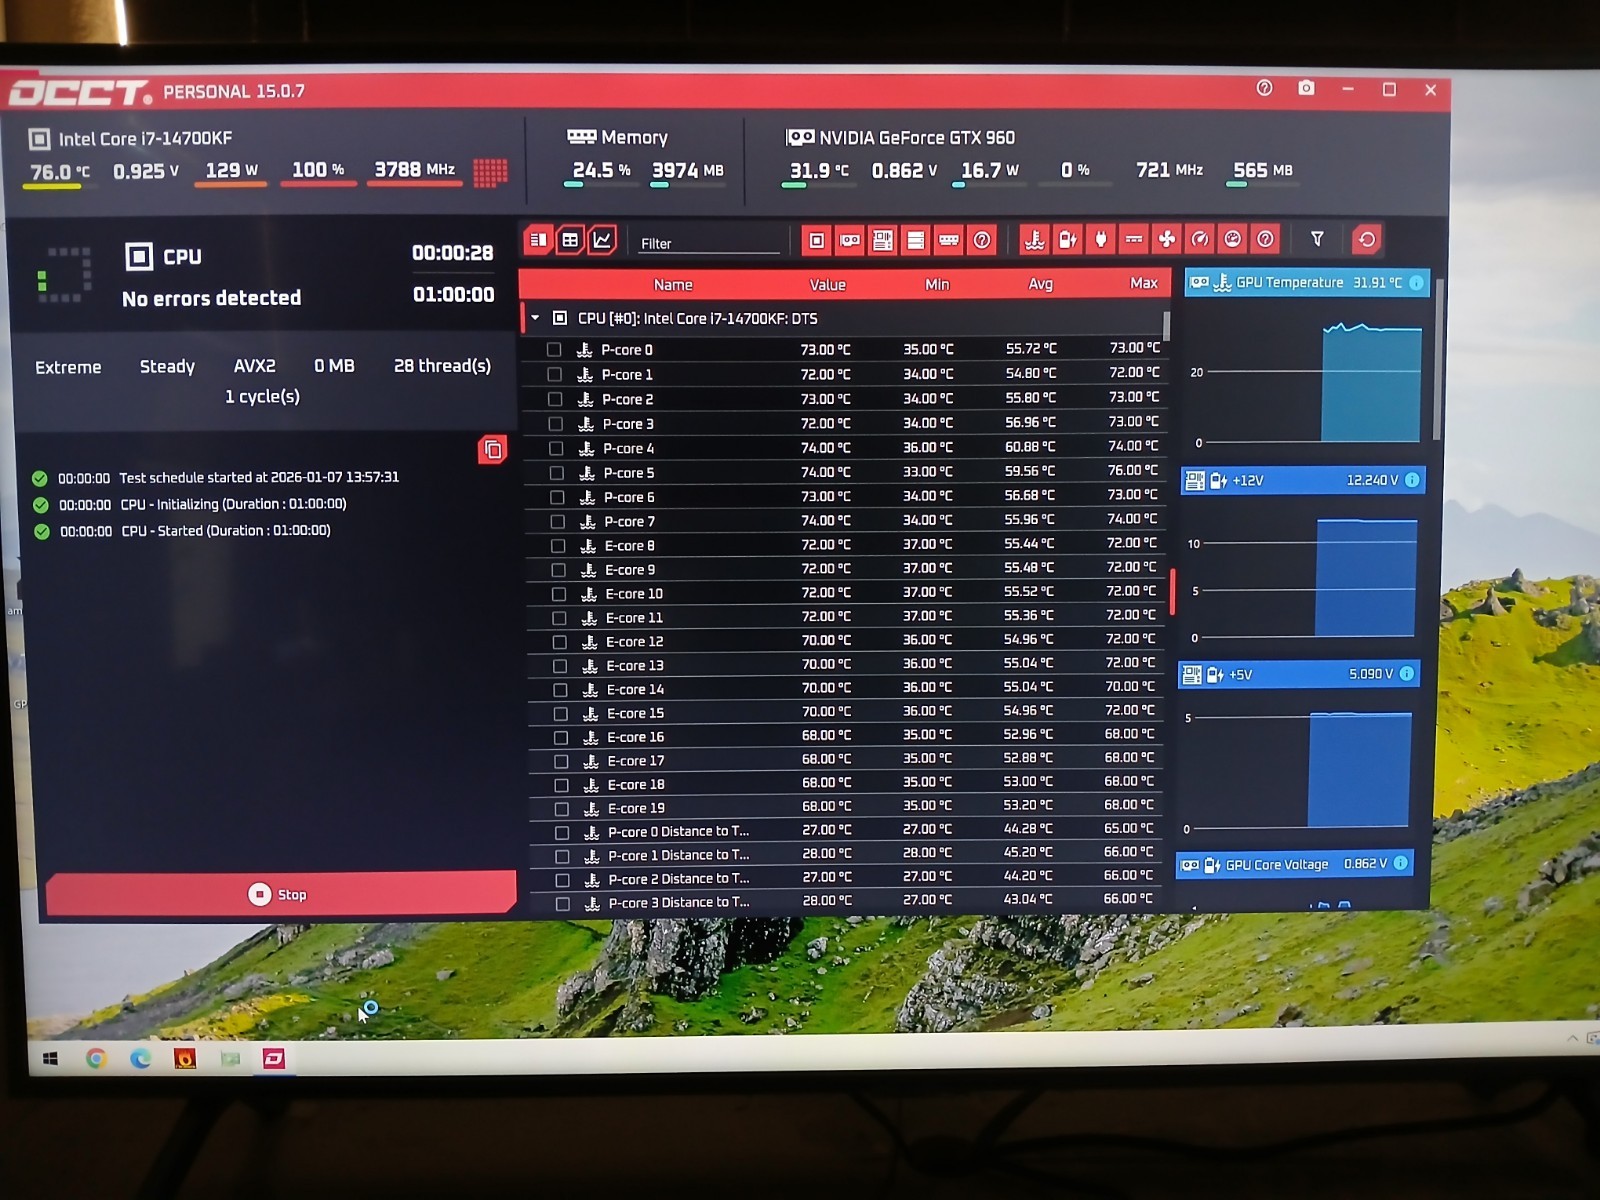Check the P-core 1 checkbox
The image size is (1600, 1200).
(x=554, y=374)
